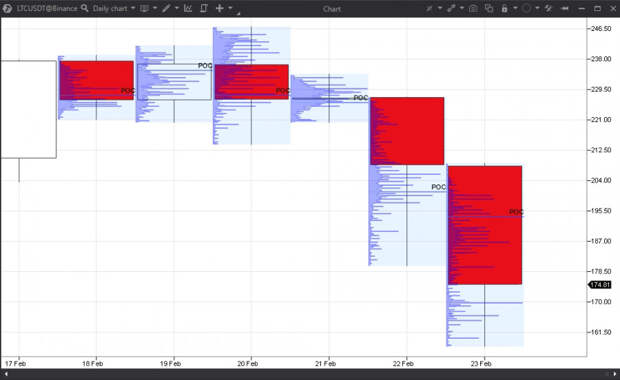Click the right scroll arrow at bottom
This screenshot has height=380, width=620.
pos(614,374)
